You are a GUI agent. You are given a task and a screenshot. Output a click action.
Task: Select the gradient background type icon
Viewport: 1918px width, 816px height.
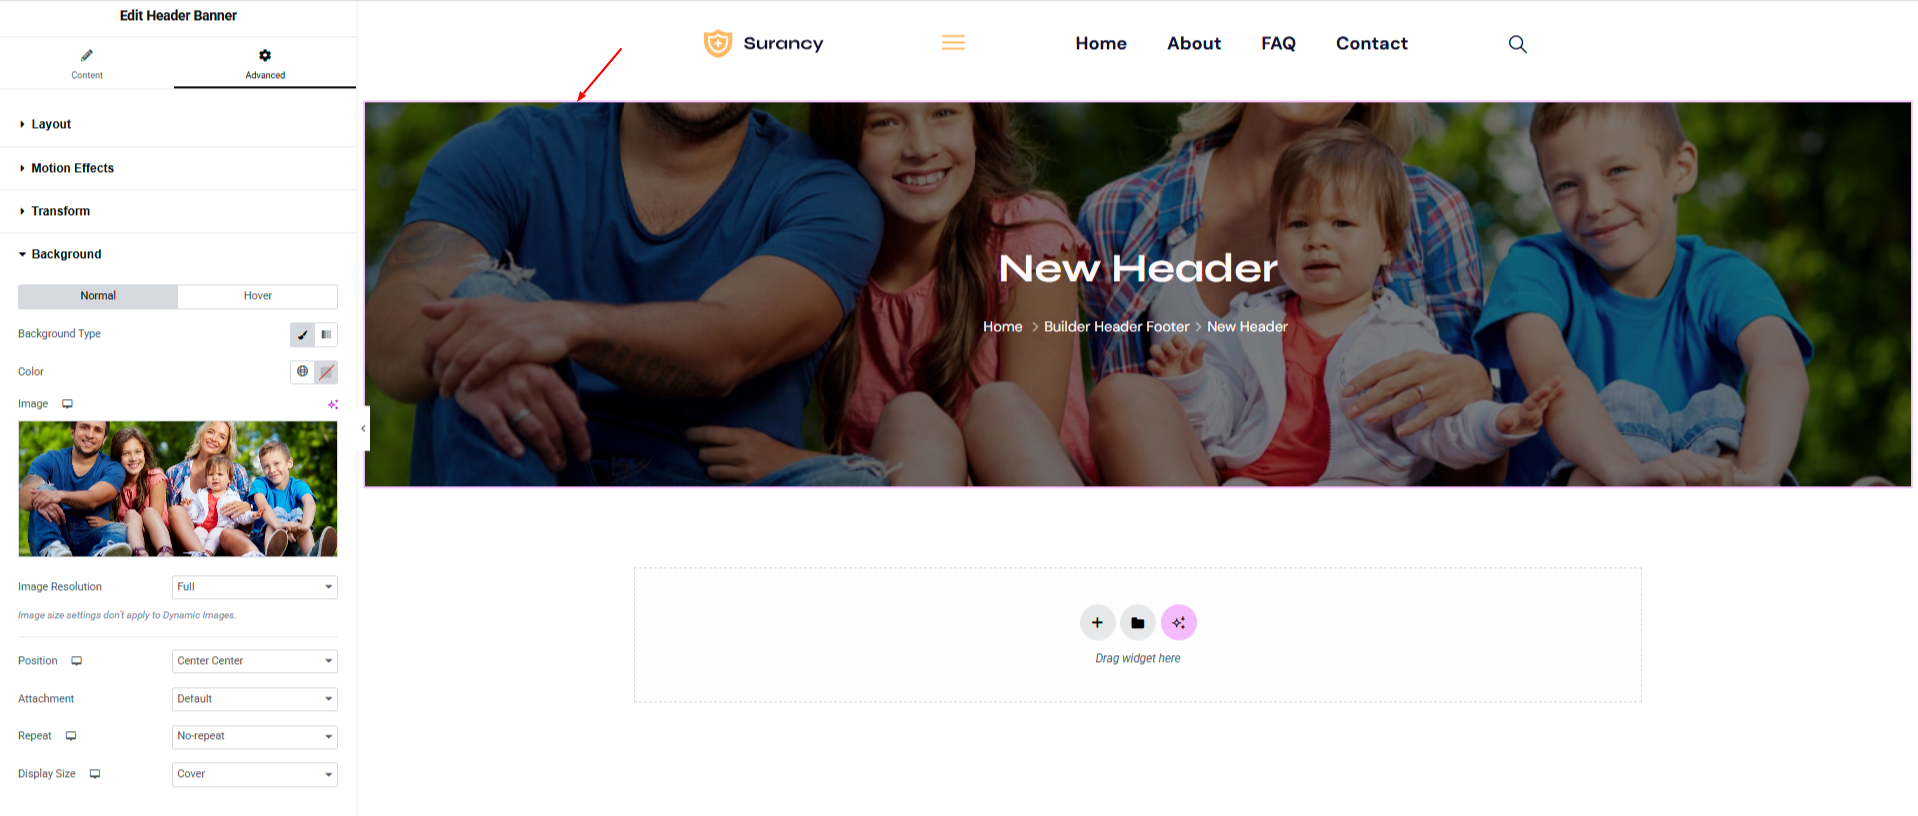click(326, 335)
